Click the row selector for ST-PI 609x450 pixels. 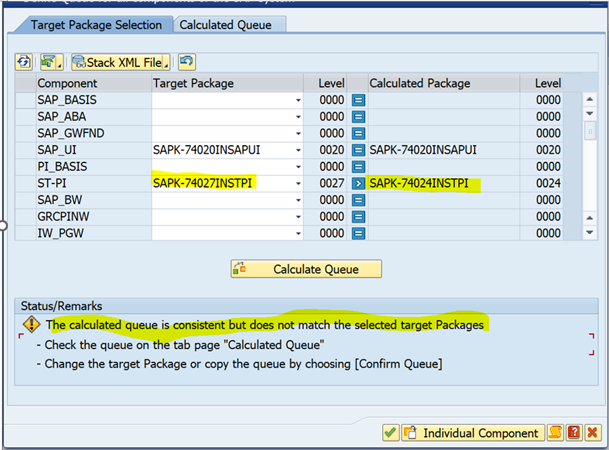coord(26,183)
